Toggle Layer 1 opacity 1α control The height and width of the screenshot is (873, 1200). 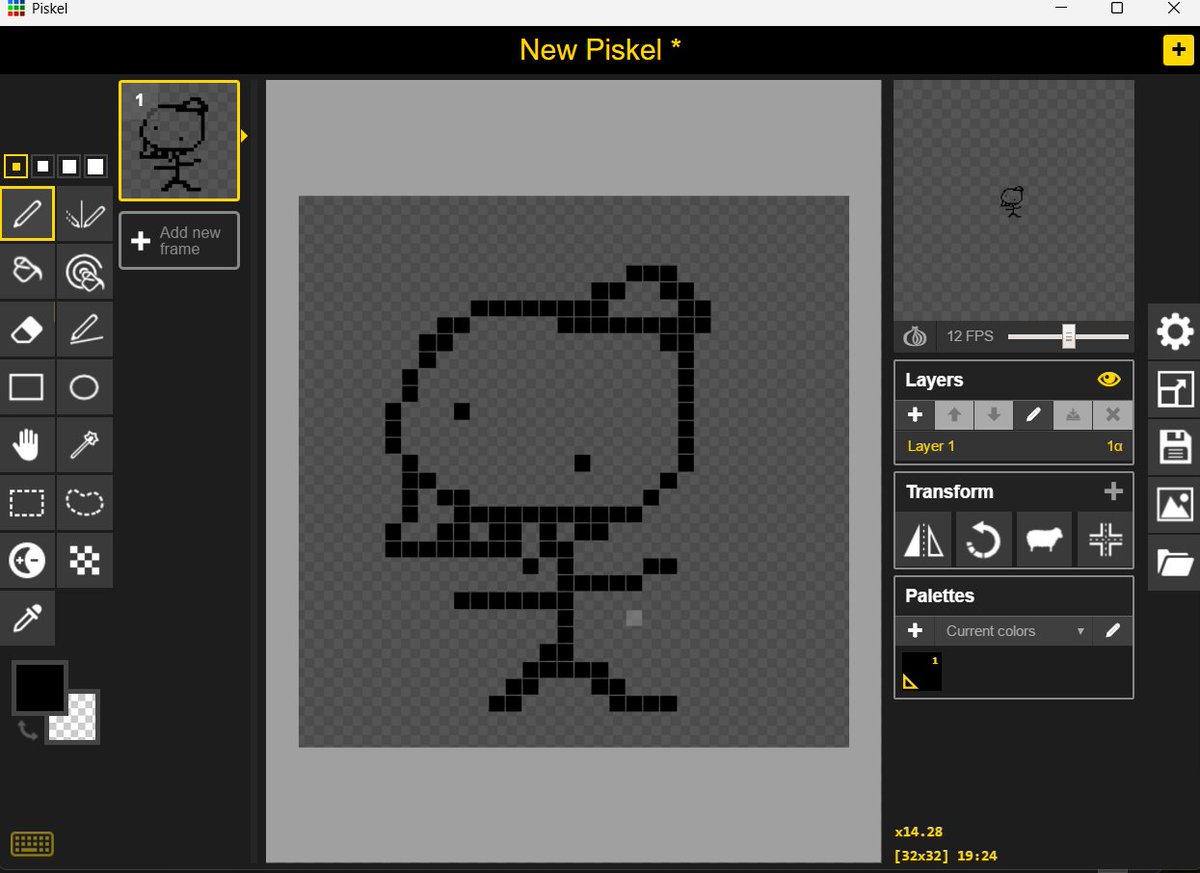pyautogui.click(x=1114, y=446)
